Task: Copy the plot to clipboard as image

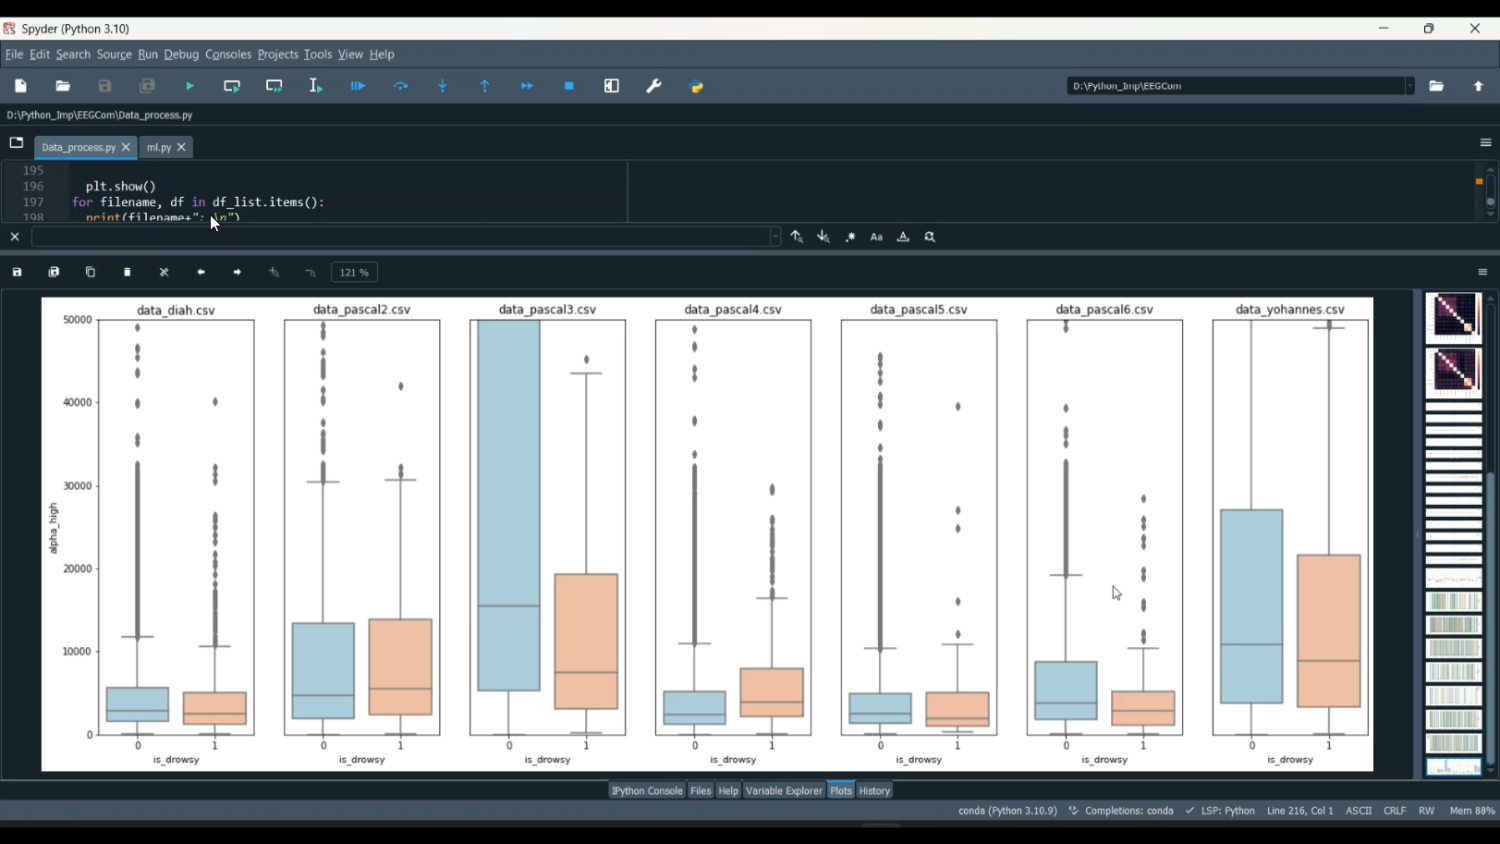Action: (90, 272)
